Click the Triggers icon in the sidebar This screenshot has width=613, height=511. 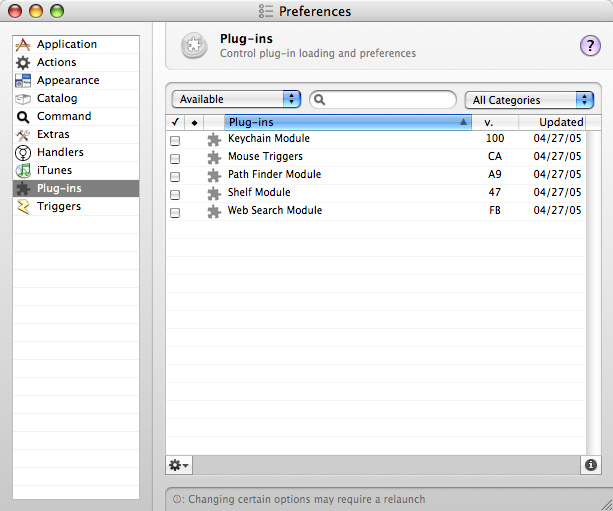point(23,207)
